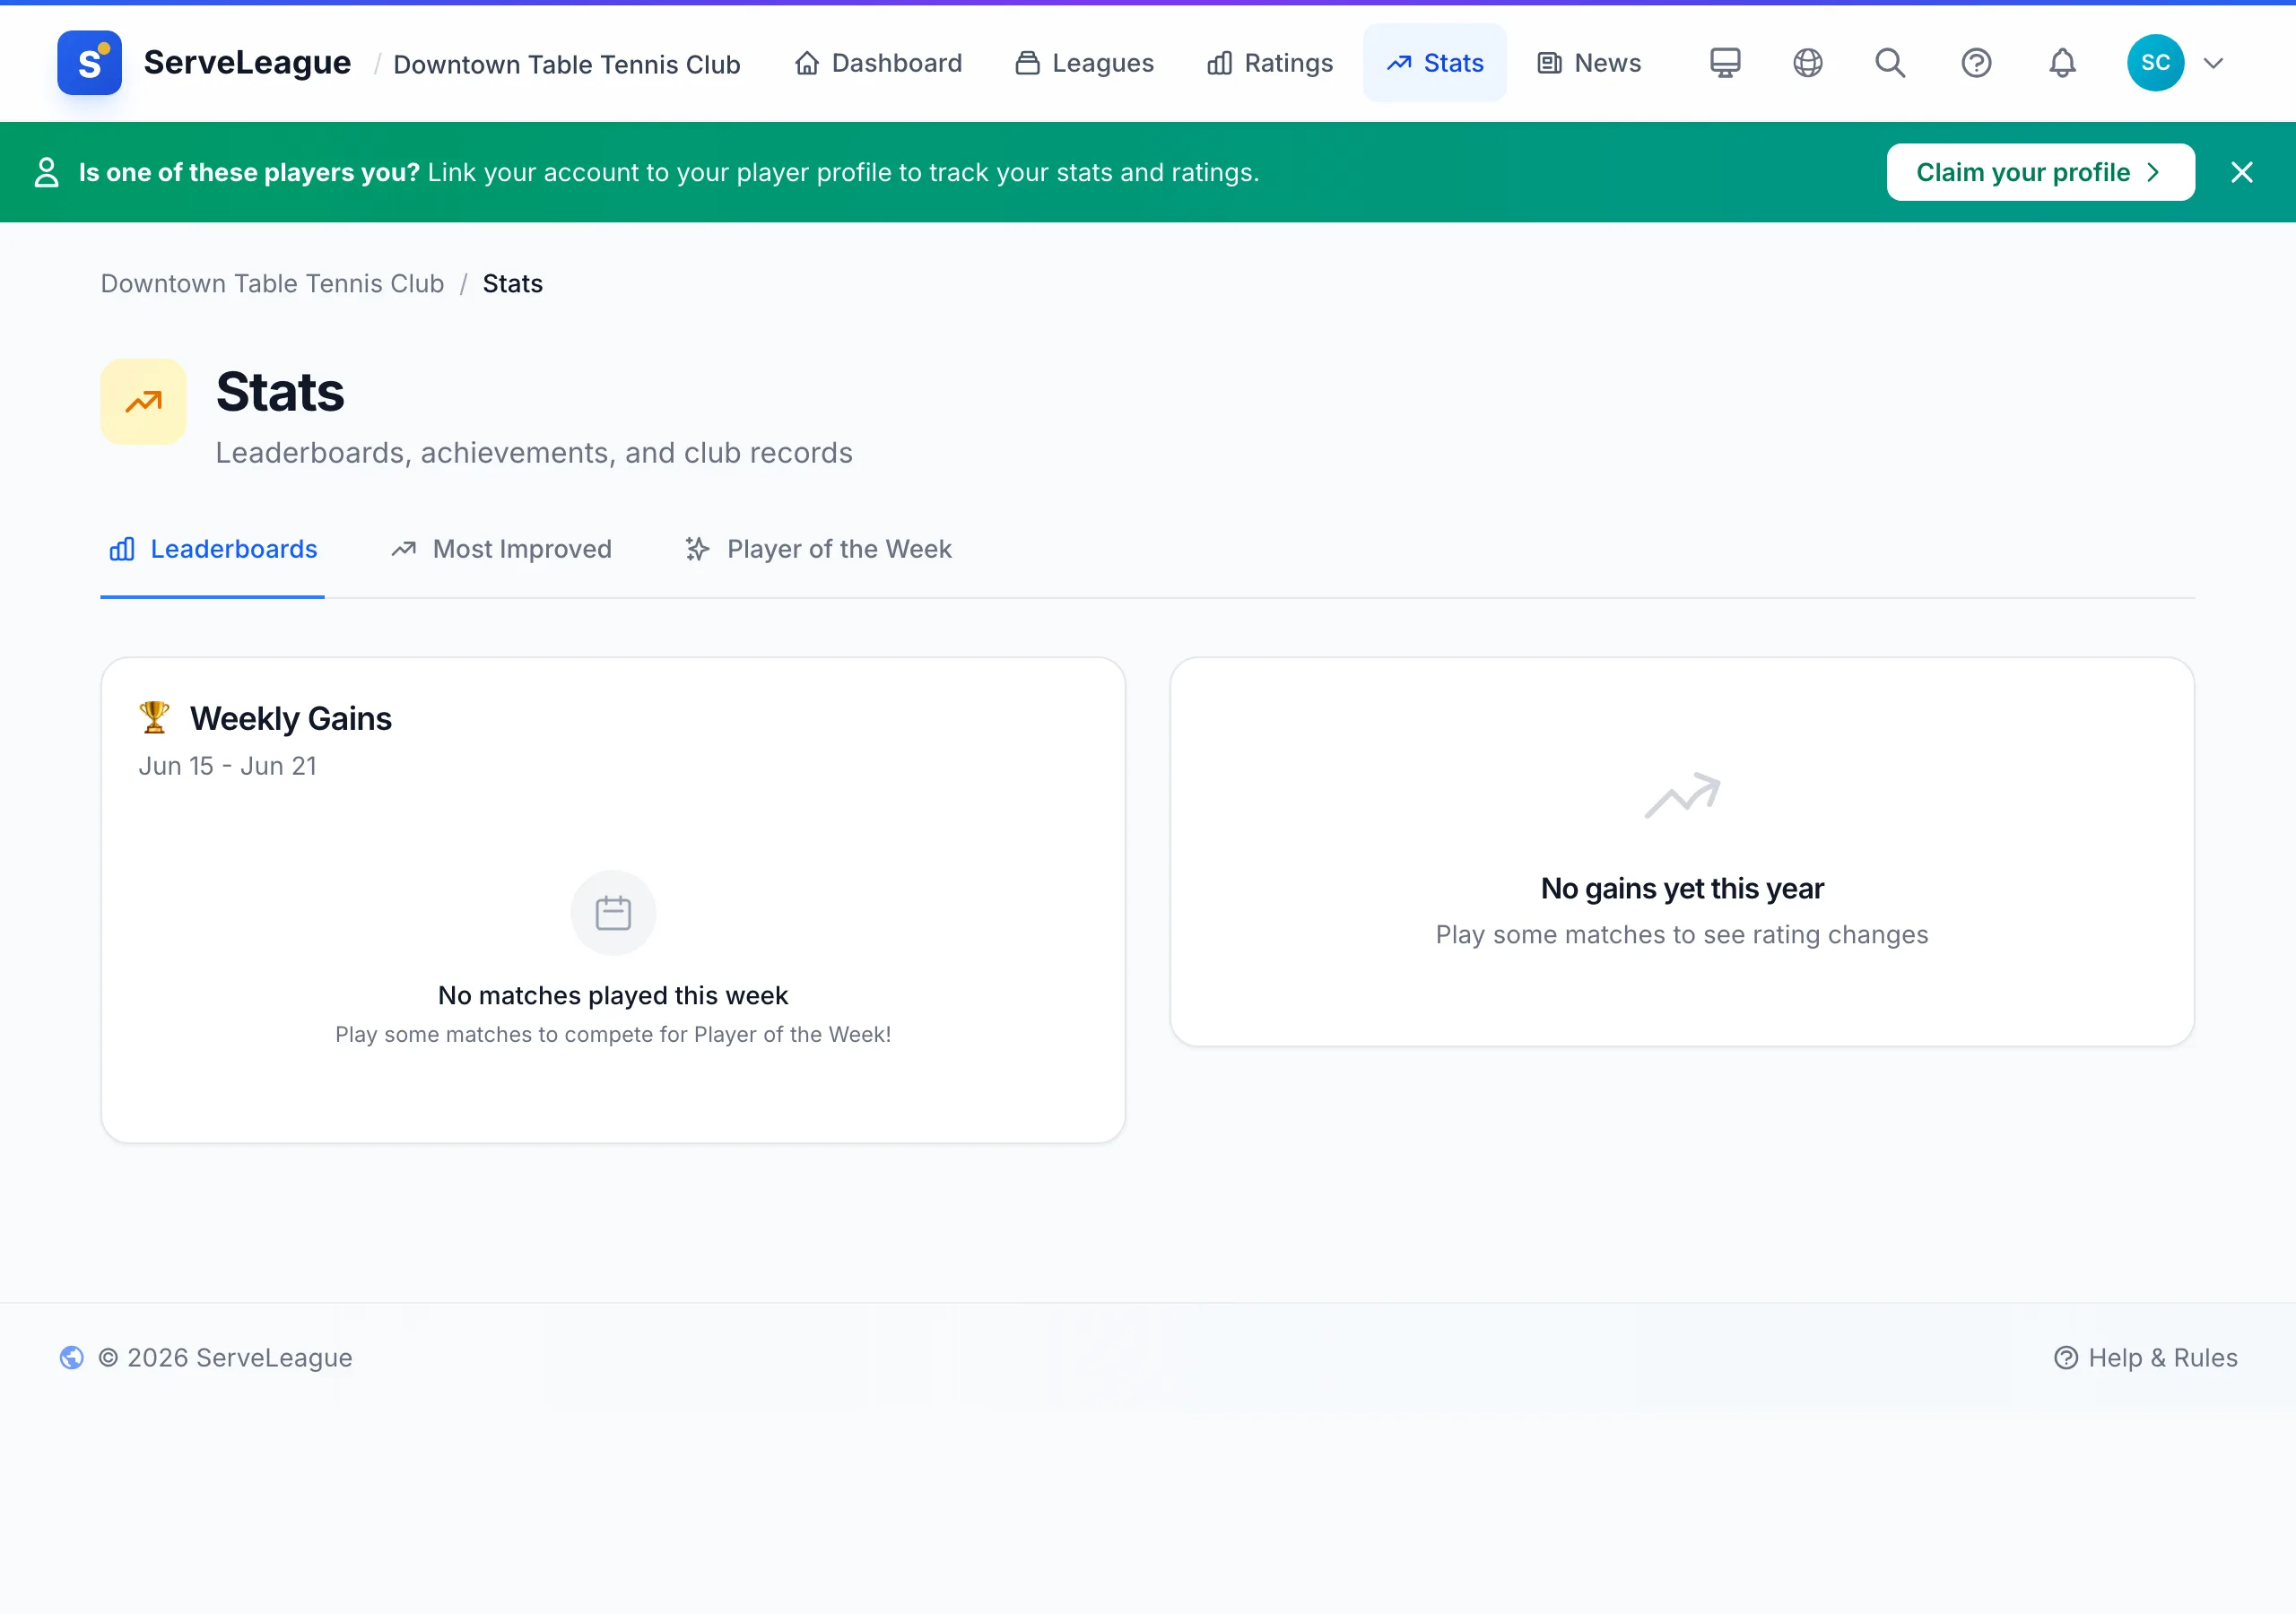Screen dimensions: 2296x1614
Task: Open the Help & Rules footer link
Action: click(x=2146, y=1357)
